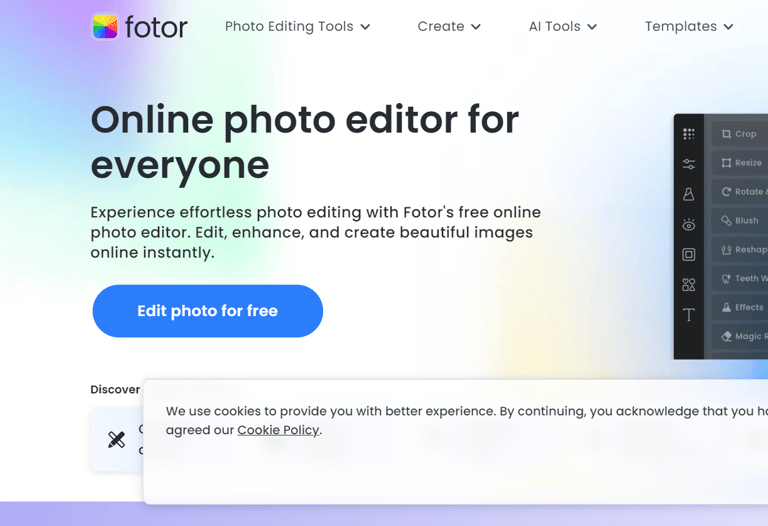
Task: Click the fotor wordmark text
Action: (156, 27)
